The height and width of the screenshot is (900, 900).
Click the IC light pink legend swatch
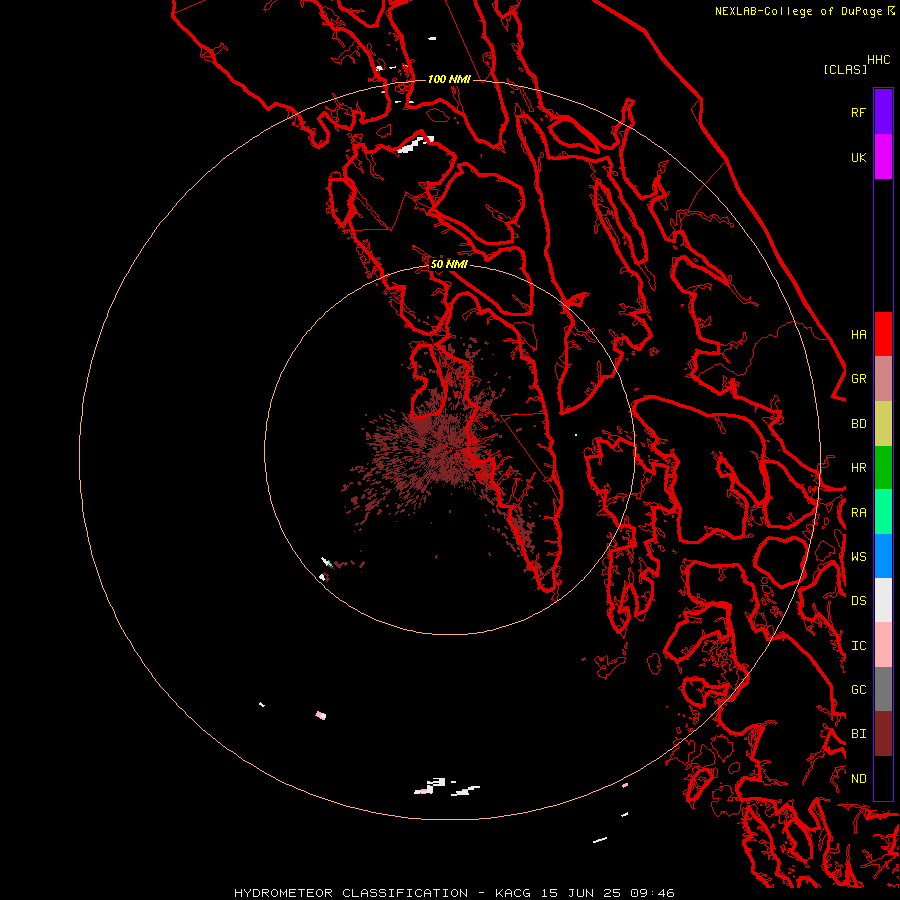883,645
